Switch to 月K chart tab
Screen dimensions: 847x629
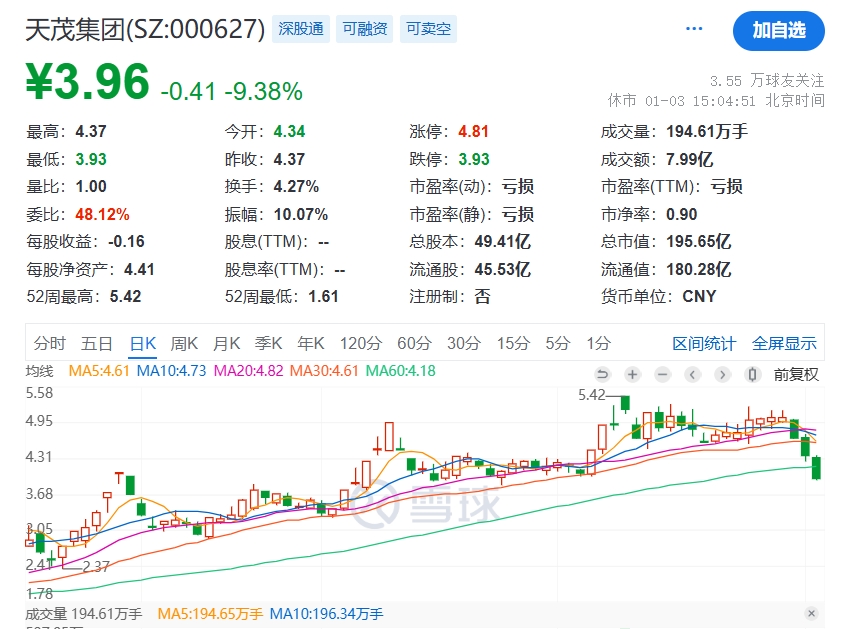226,343
